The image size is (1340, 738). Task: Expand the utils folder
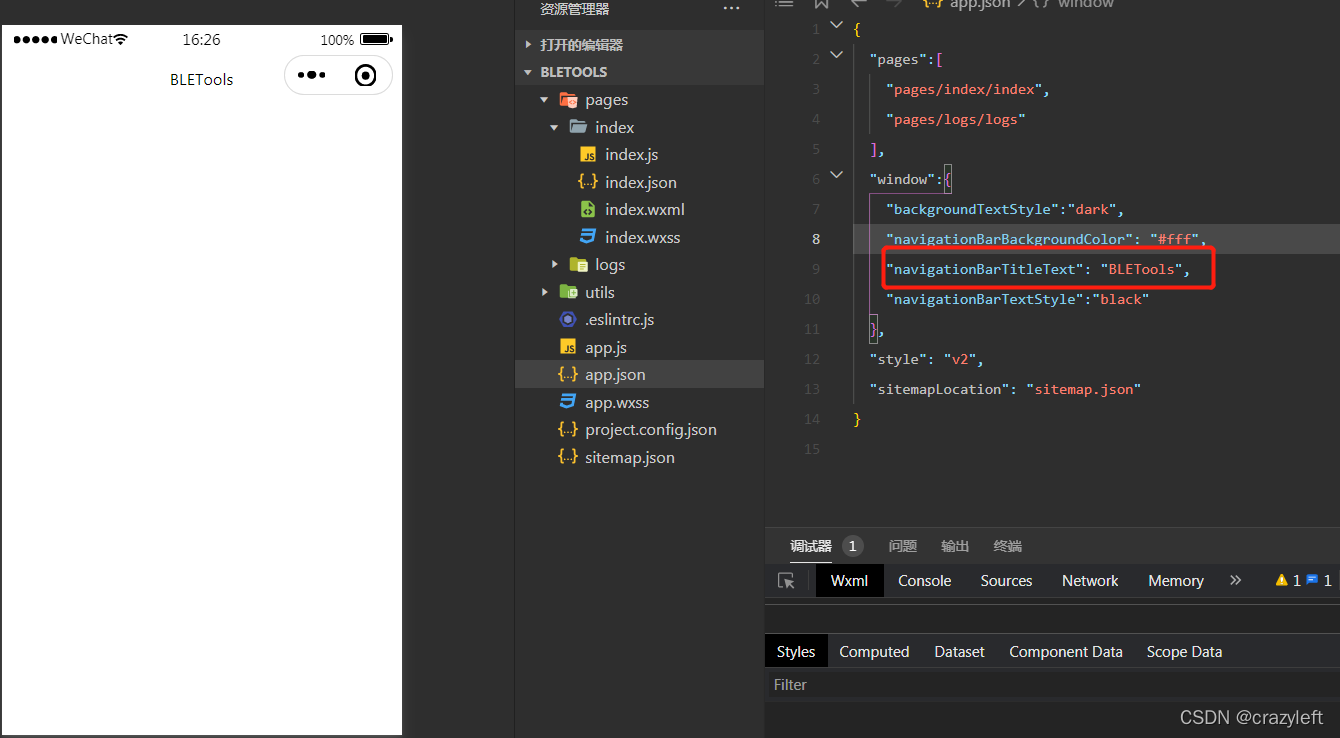click(x=545, y=292)
